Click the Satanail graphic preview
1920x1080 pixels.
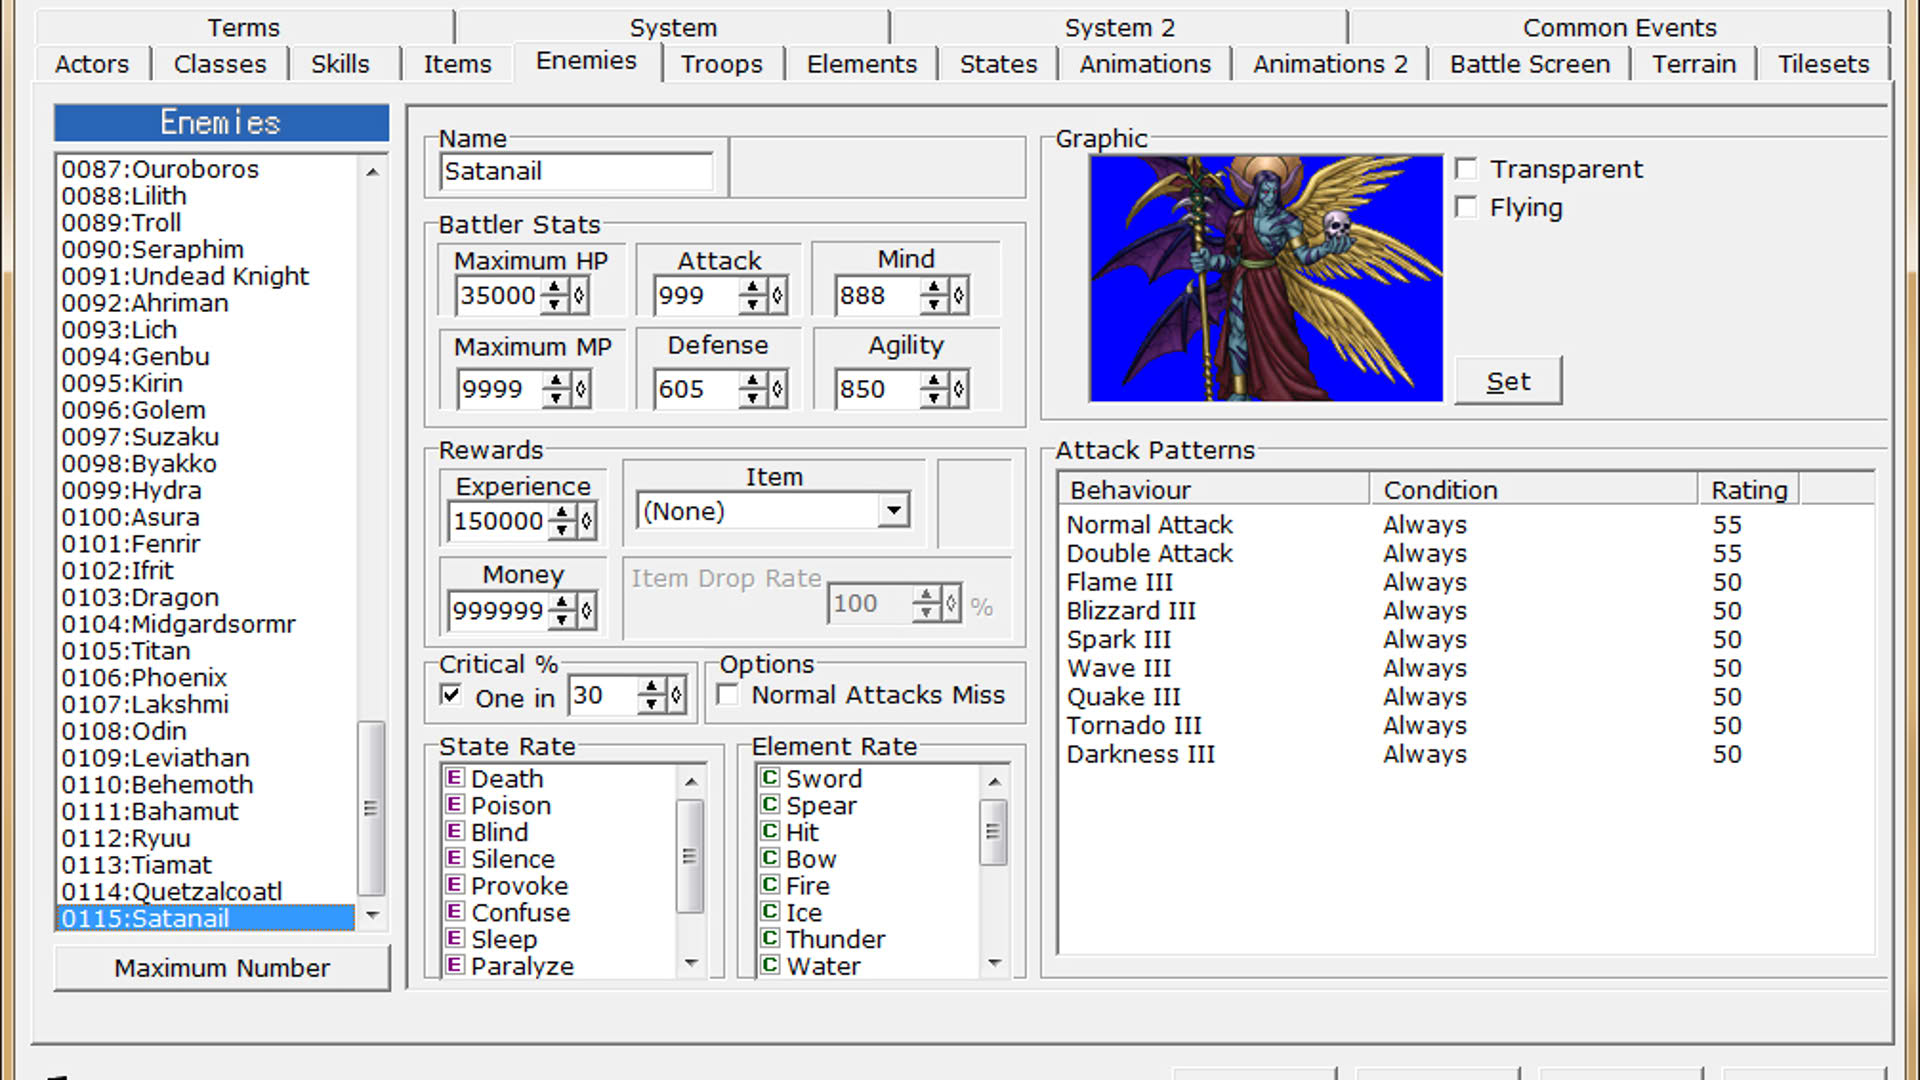coord(1266,278)
